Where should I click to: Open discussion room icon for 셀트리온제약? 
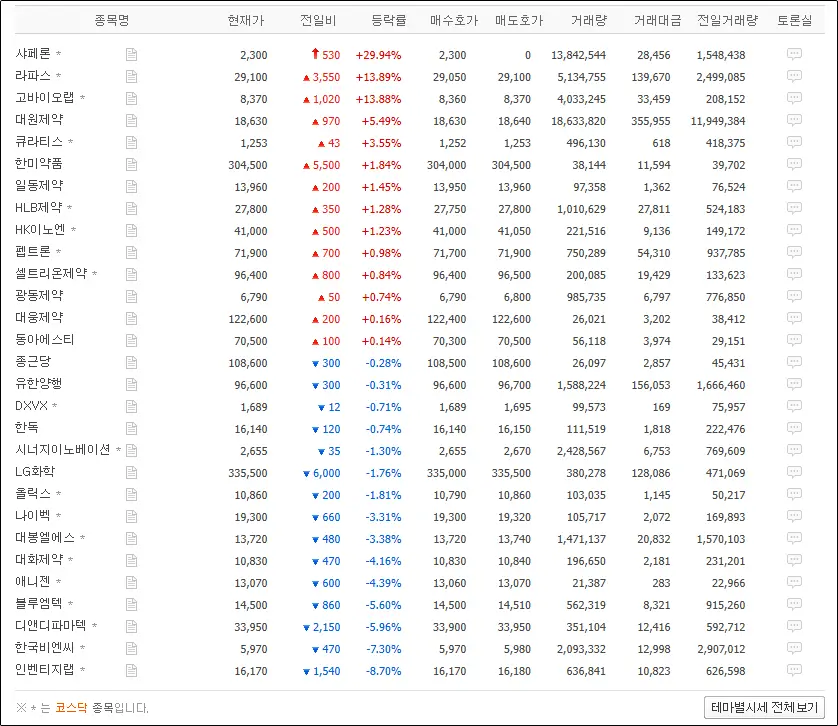794,274
